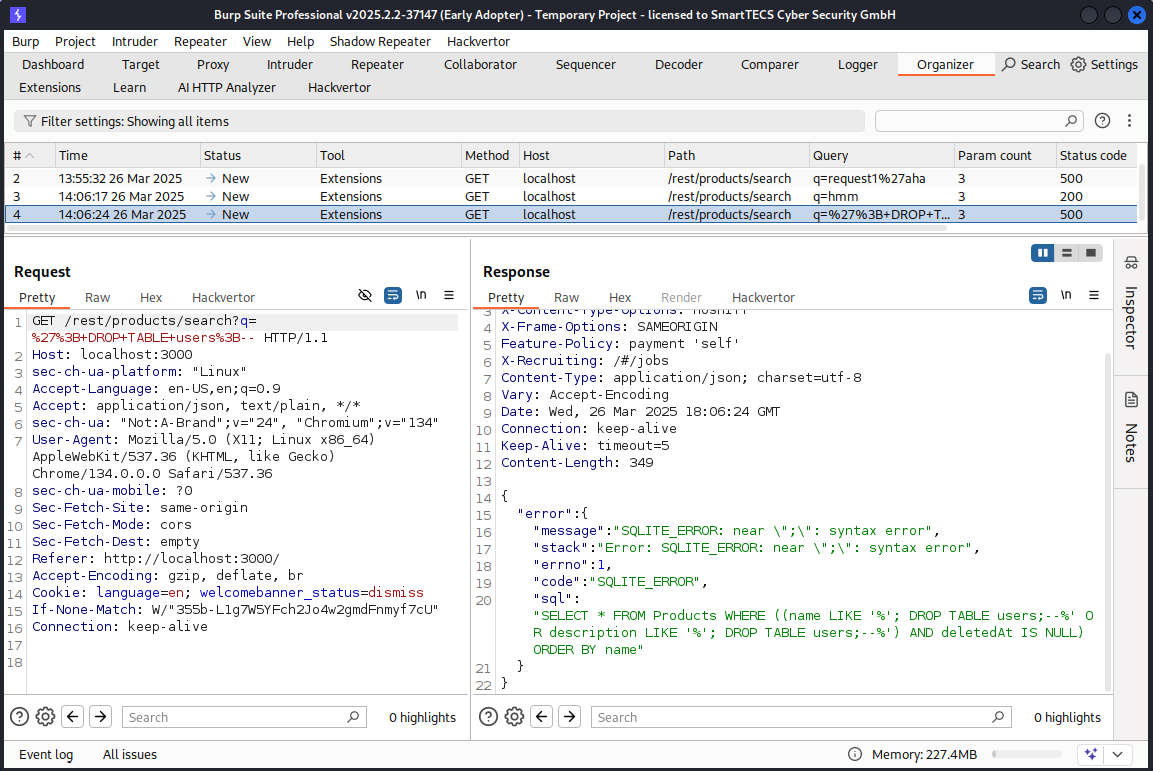Open the three-dot options menu
This screenshot has height=771, width=1153.
[1129, 121]
